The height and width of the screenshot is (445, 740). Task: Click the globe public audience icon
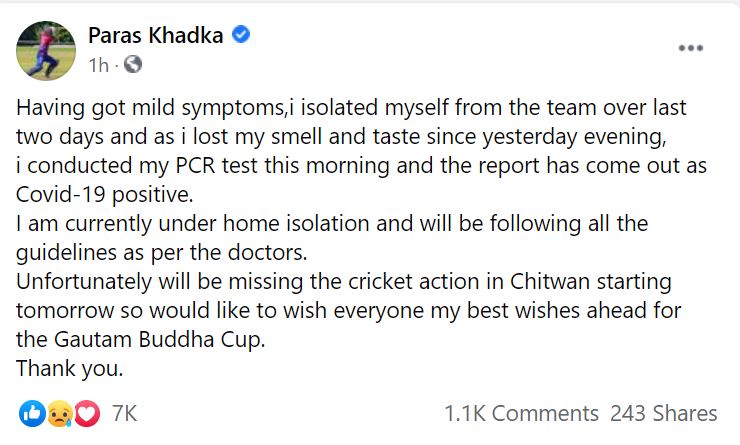click(x=133, y=65)
